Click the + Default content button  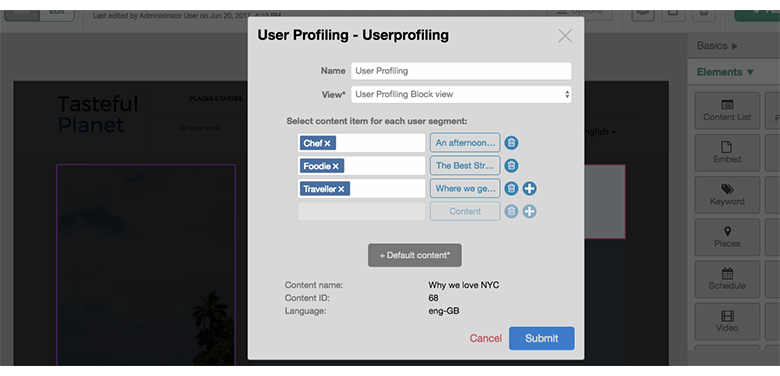pos(415,255)
